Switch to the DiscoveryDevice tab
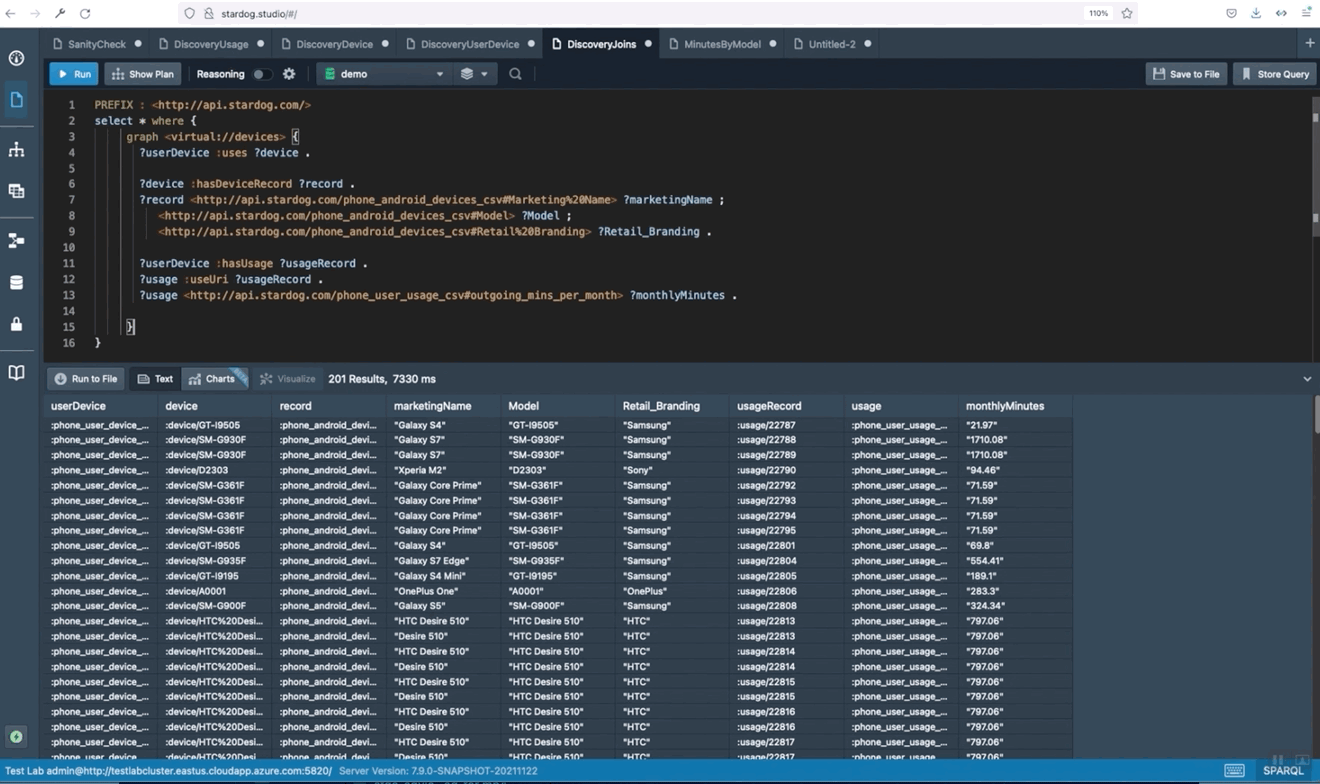 [334, 44]
